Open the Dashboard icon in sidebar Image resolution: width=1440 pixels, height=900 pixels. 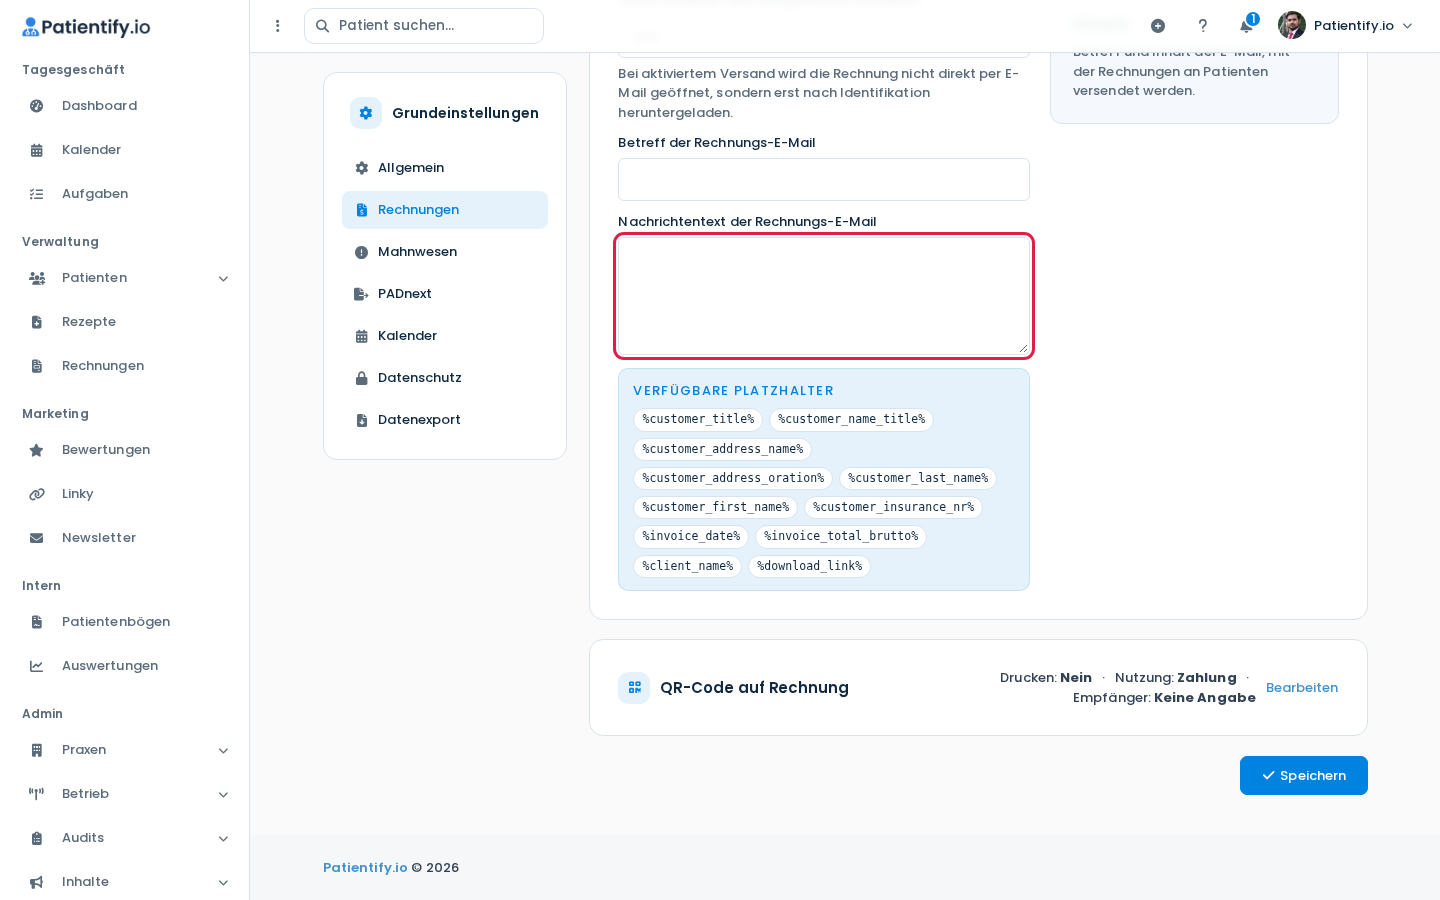click(x=37, y=106)
